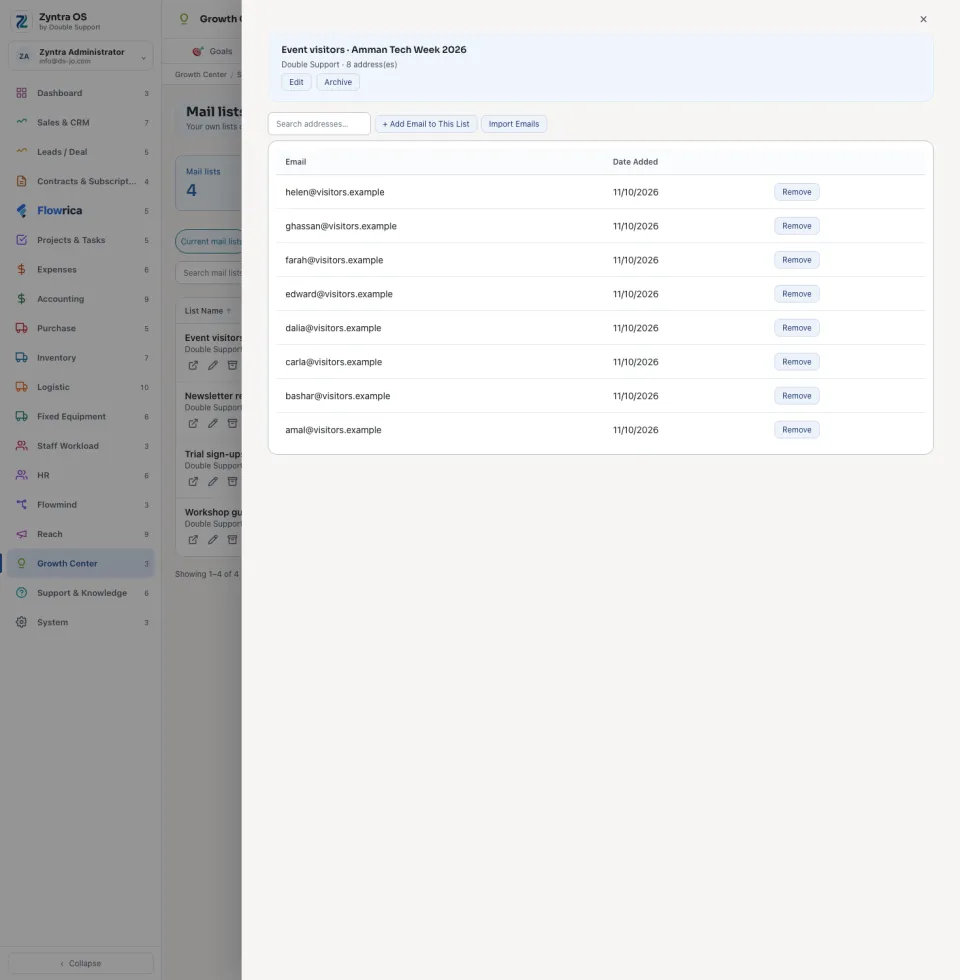Click the Zyntra OS logo
This screenshot has height=980, width=960.
21,21
